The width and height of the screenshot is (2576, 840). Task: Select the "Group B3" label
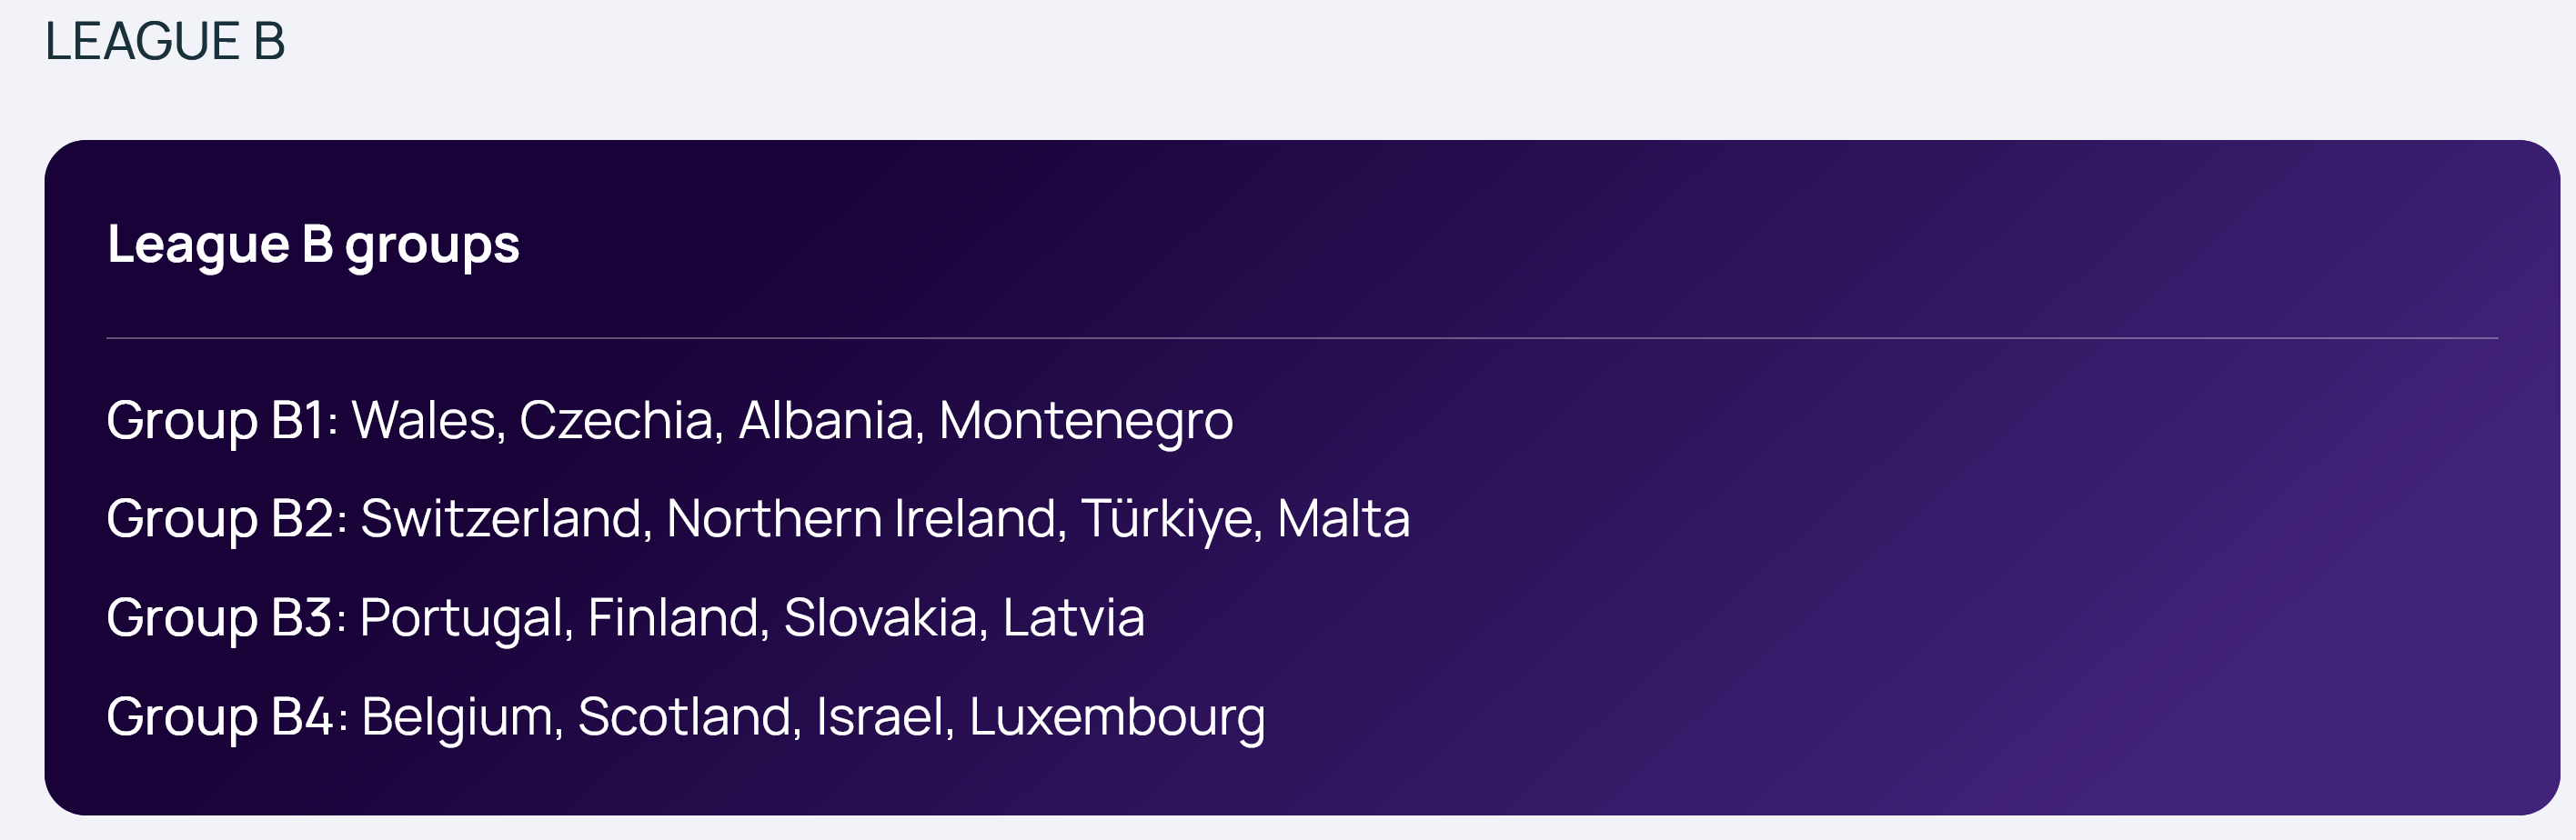pos(220,618)
